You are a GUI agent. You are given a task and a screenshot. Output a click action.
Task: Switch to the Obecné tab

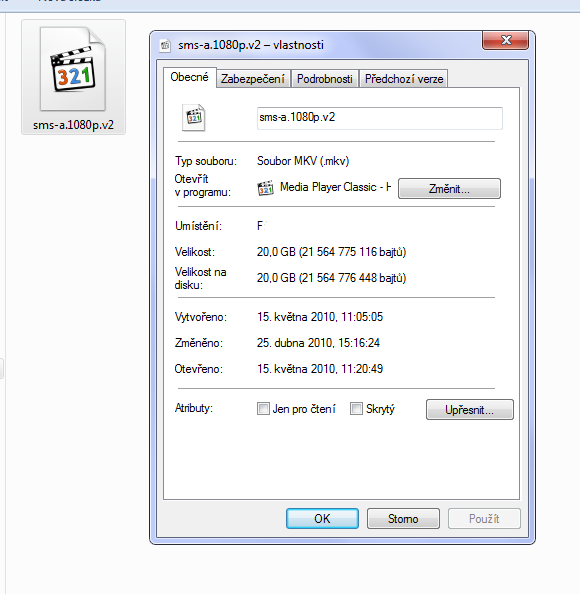pos(189,77)
